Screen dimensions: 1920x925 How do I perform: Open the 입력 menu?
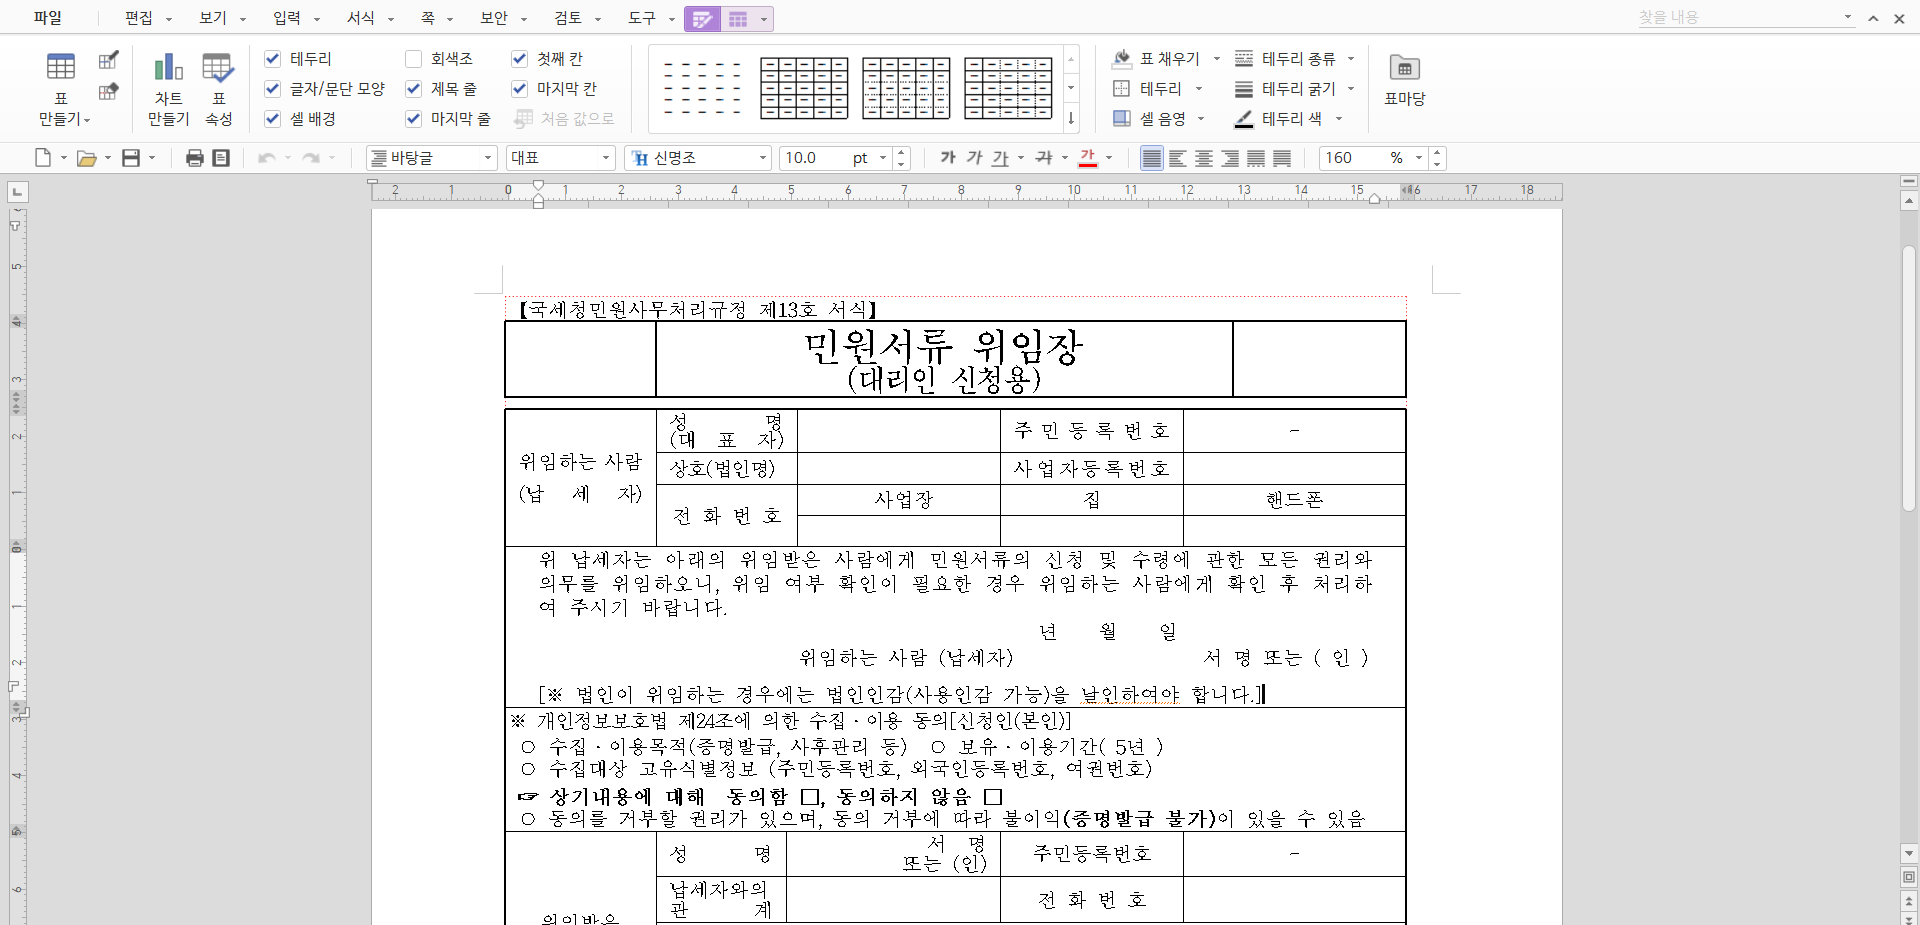(x=287, y=18)
